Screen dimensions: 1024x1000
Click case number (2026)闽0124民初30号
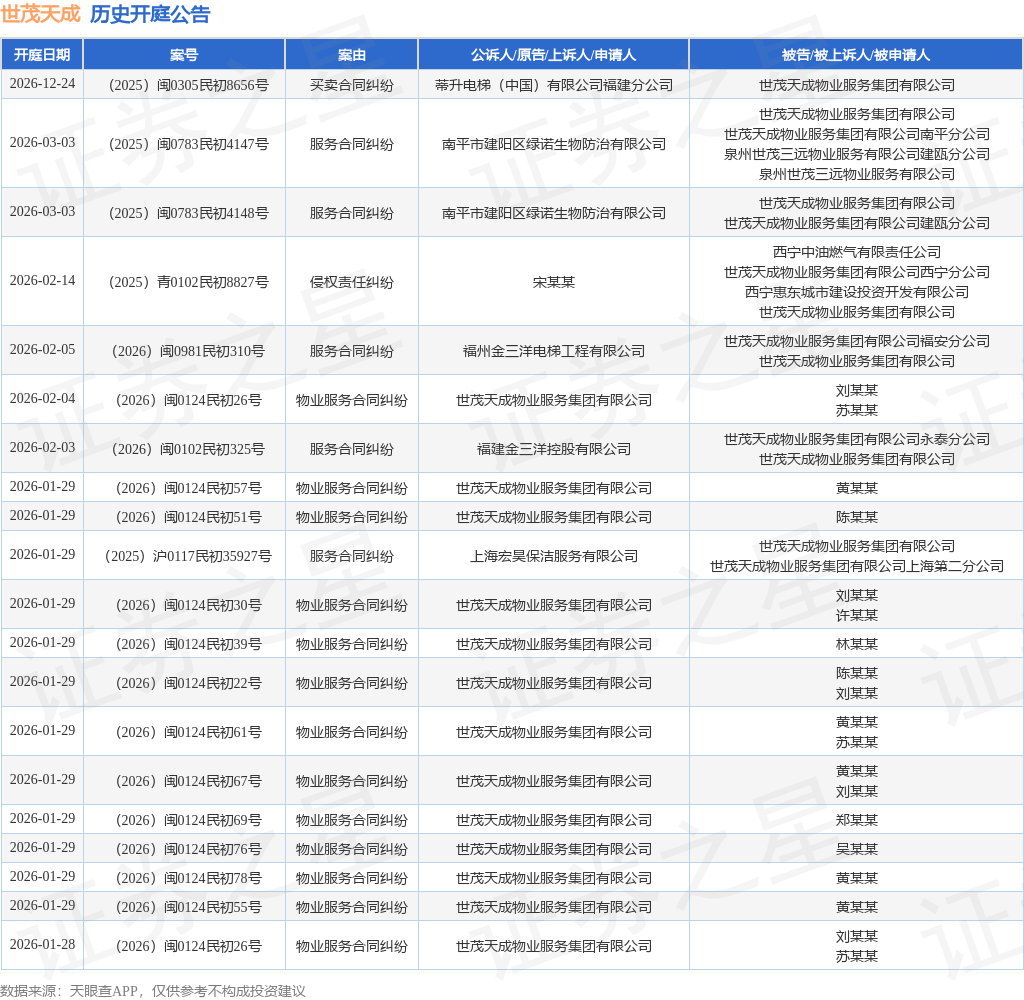click(188, 605)
